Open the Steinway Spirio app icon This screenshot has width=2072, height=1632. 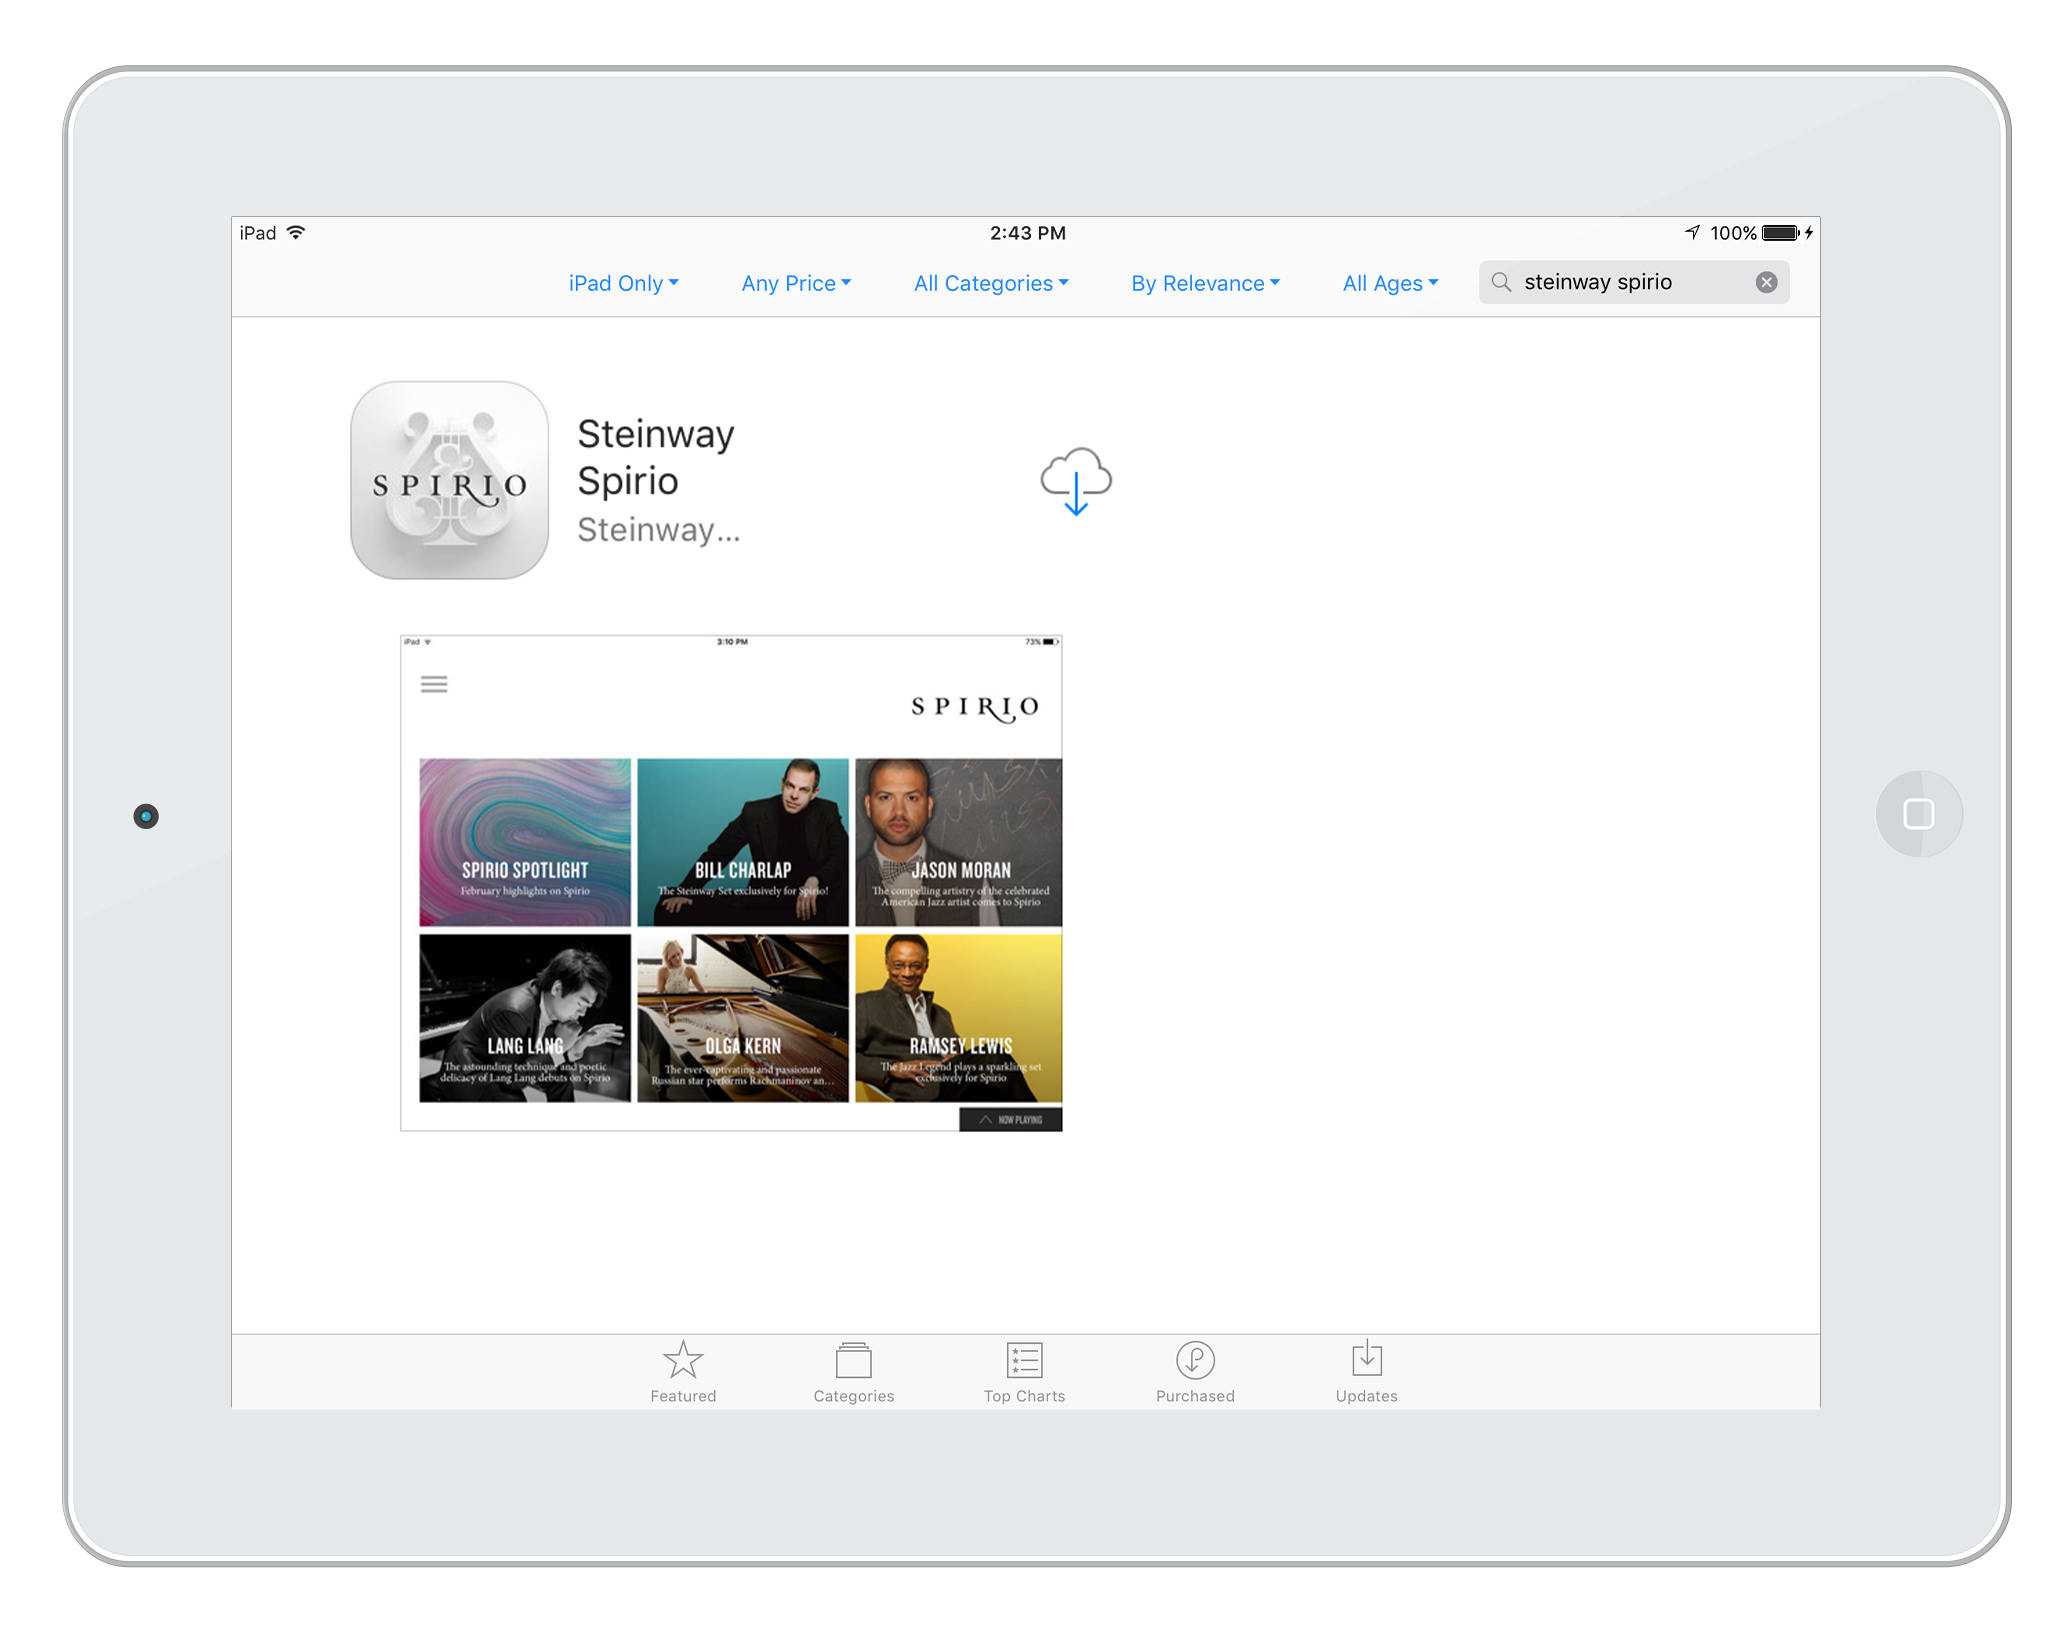pyautogui.click(x=449, y=480)
